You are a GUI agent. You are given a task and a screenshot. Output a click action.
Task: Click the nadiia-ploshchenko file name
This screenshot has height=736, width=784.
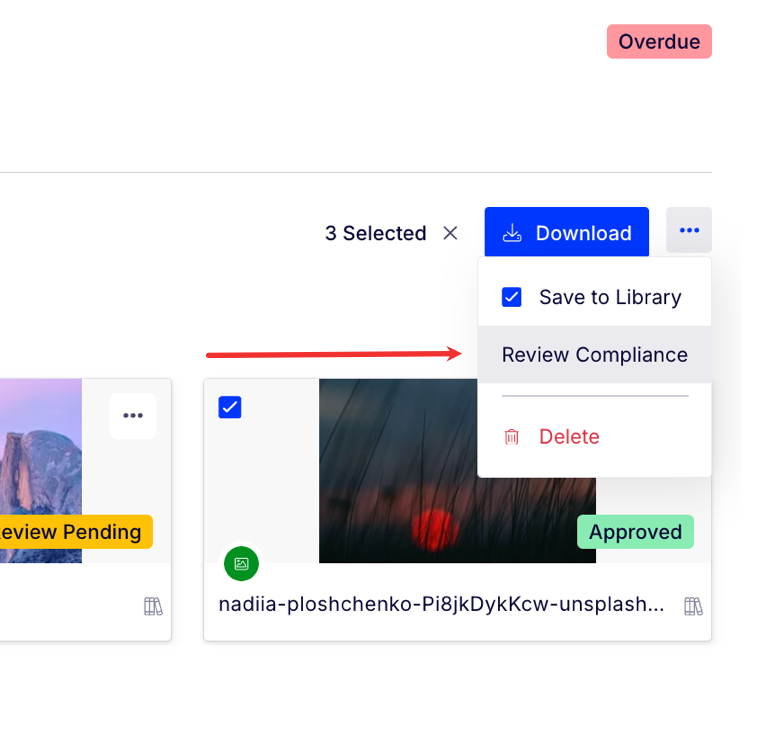coord(442,604)
